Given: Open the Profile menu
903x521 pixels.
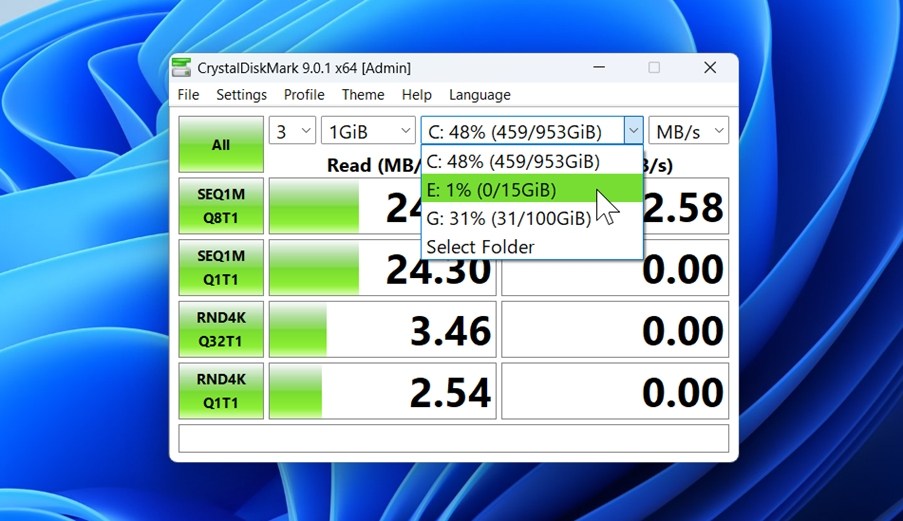Looking at the screenshot, I should 304,95.
